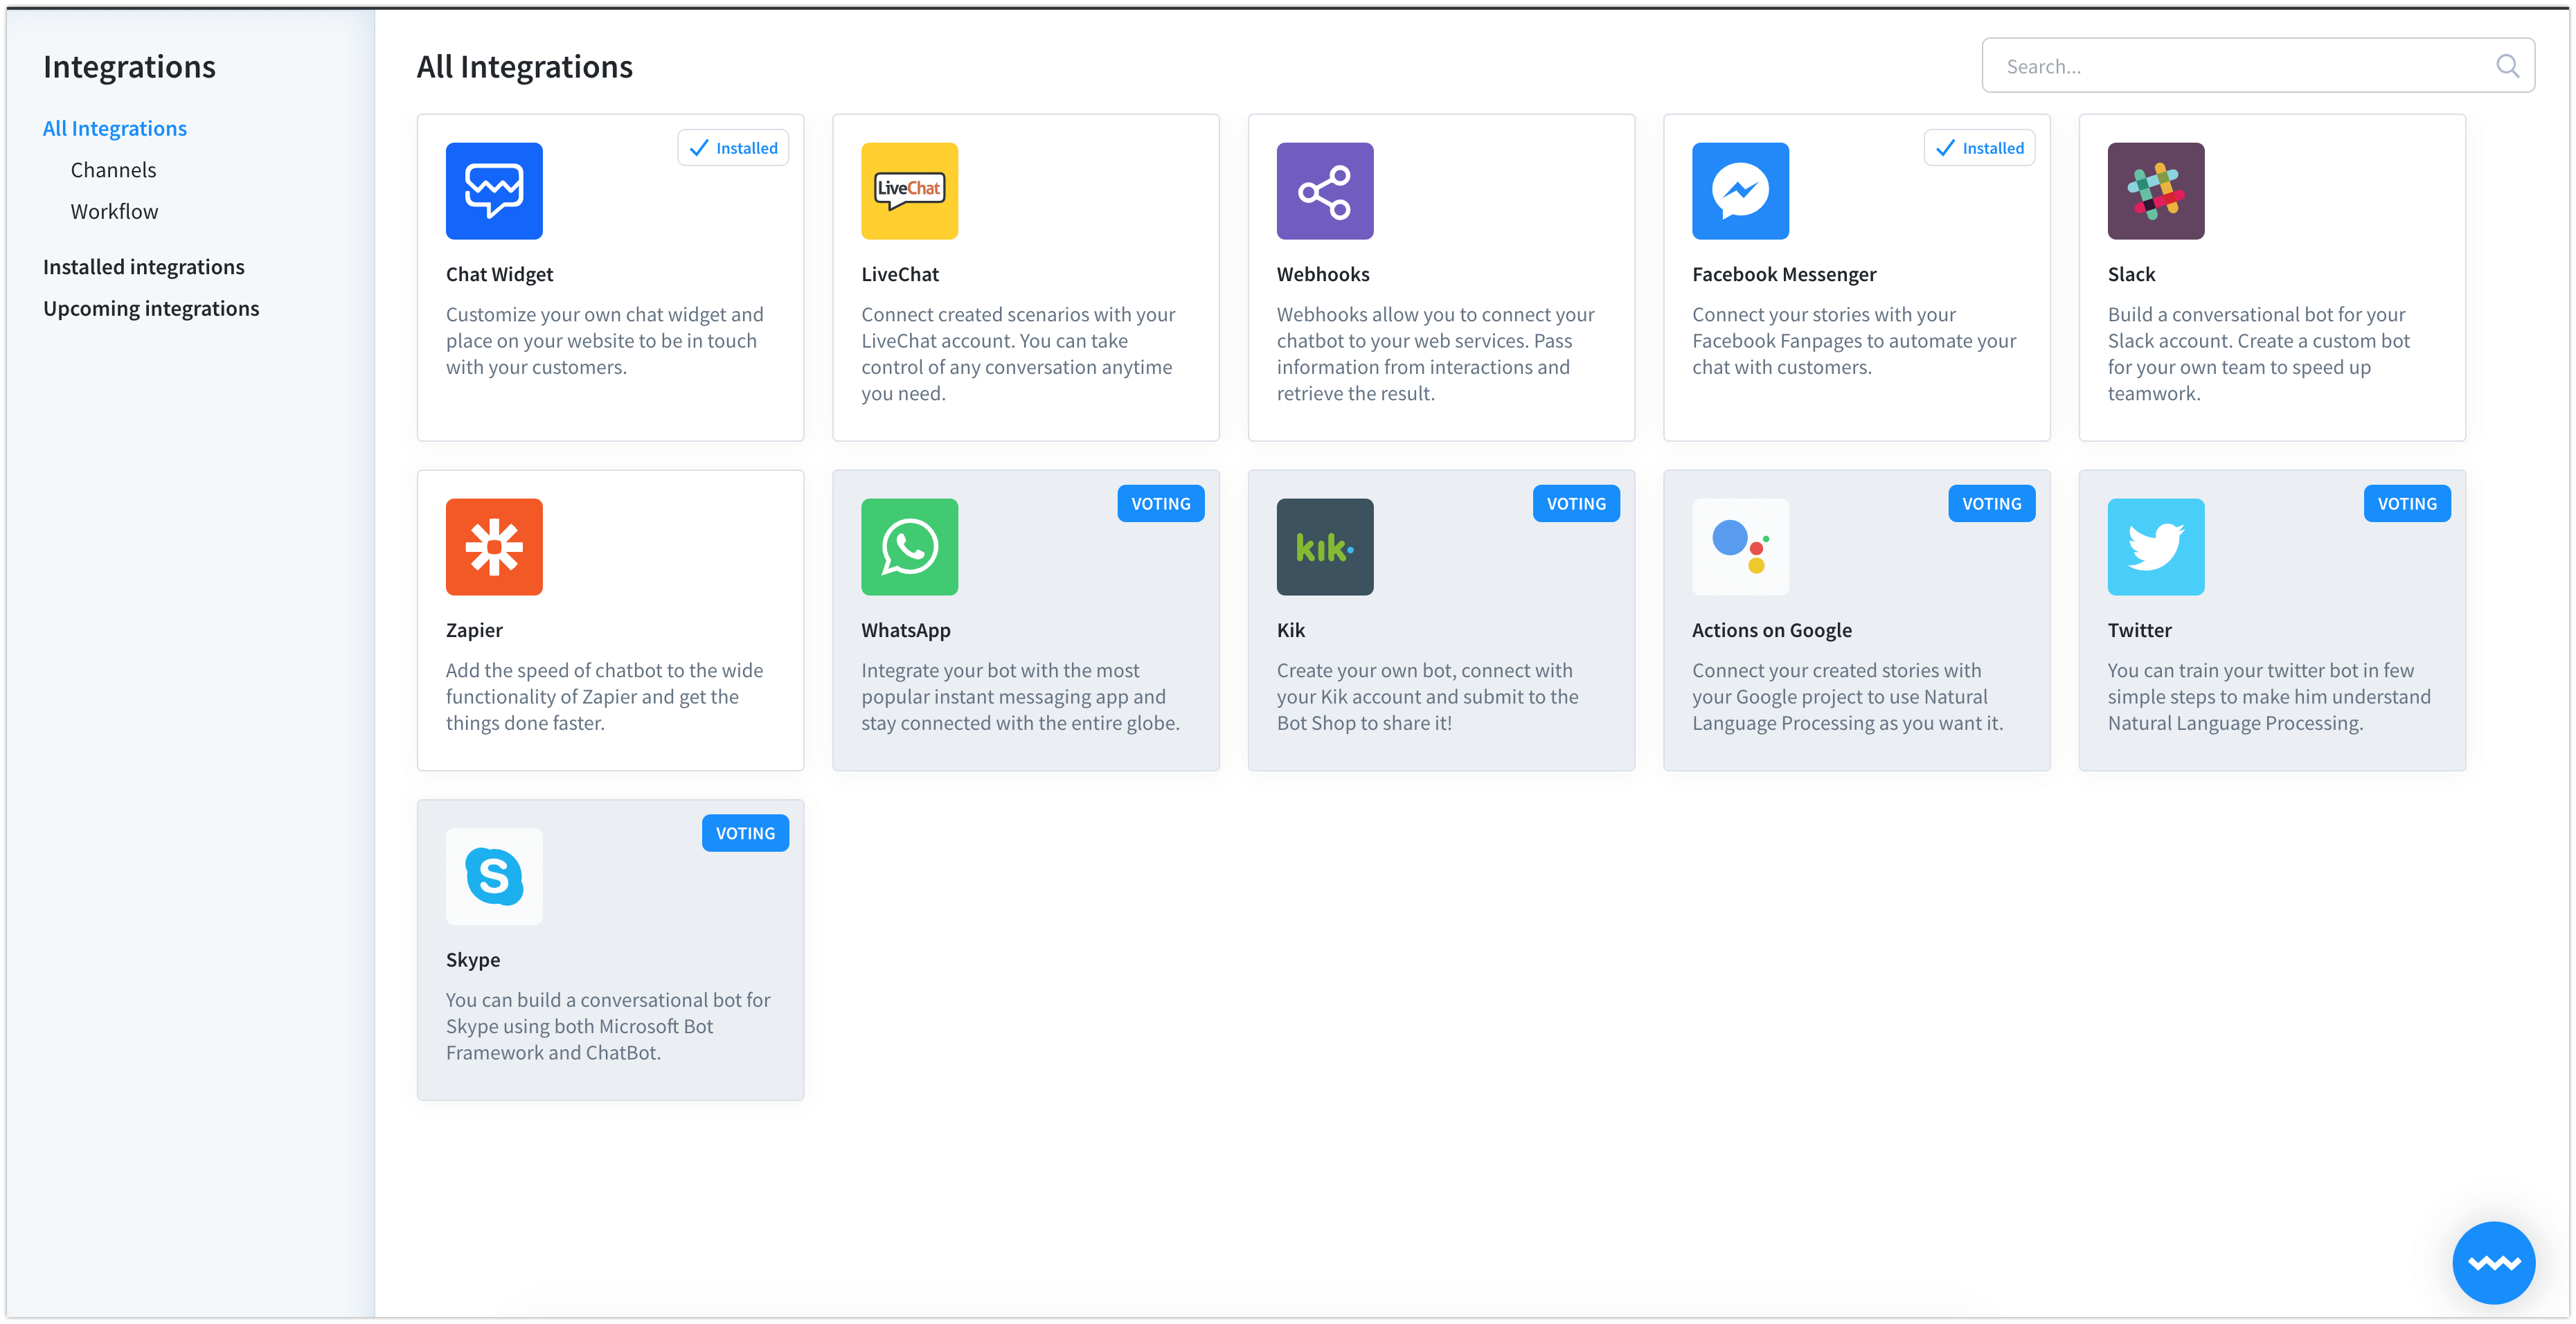Click the Integrations sidebar heading
The image size is (2576, 1324).
tap(129, 66)
